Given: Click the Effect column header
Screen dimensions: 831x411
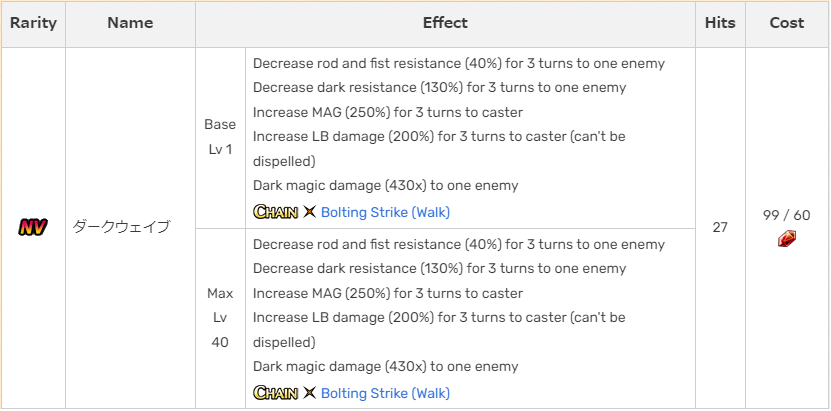Looking at the screenshot, I should coord(445,23).
